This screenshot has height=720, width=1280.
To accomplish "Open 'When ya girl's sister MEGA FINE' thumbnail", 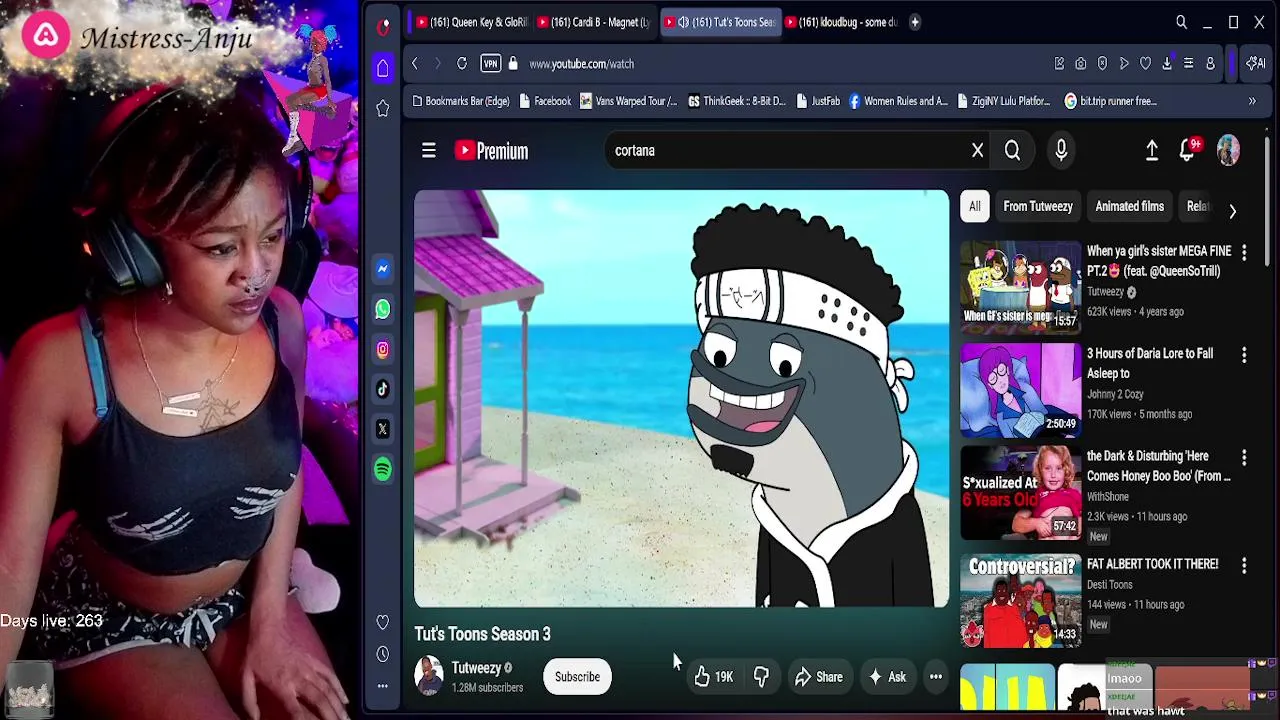I will pos(1020,287).
